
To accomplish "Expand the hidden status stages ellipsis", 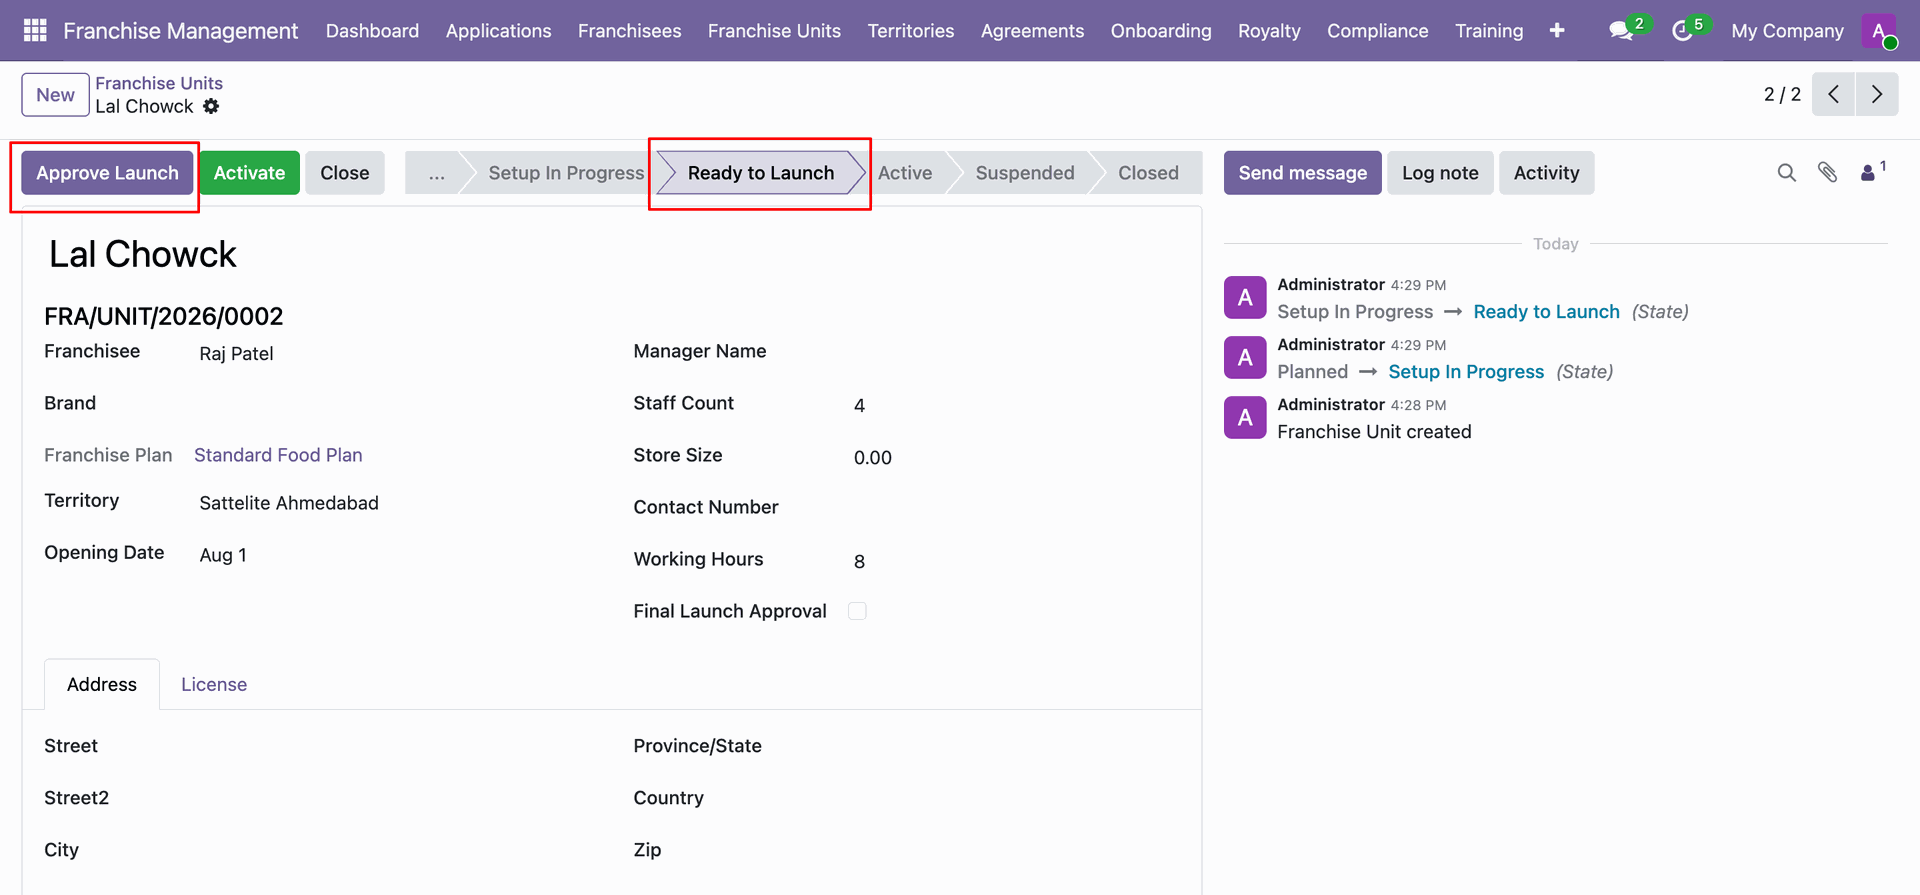I will (437, 173).
